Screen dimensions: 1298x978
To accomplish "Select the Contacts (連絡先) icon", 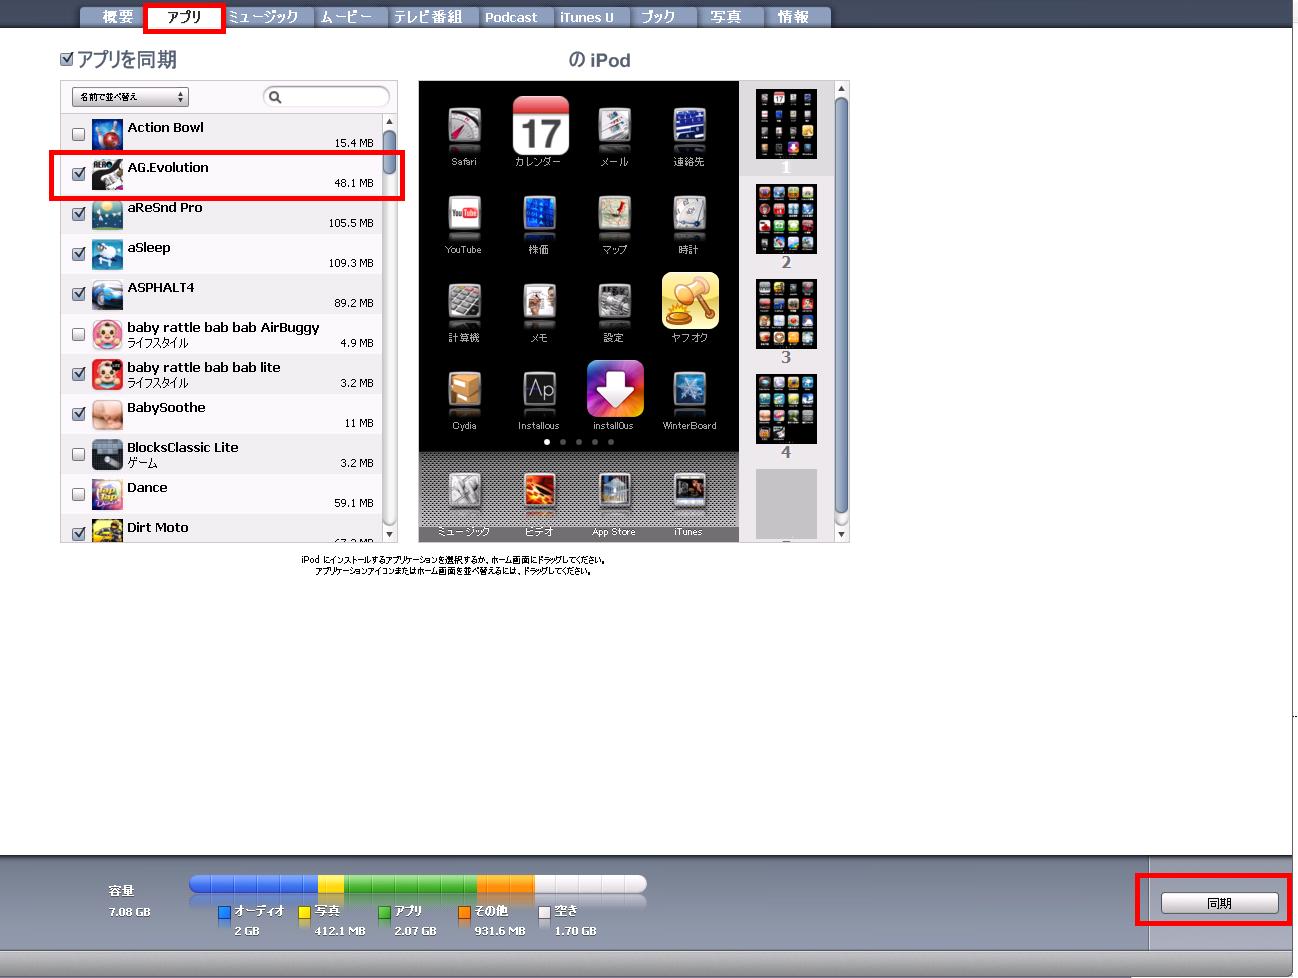I will click(689, 130).
